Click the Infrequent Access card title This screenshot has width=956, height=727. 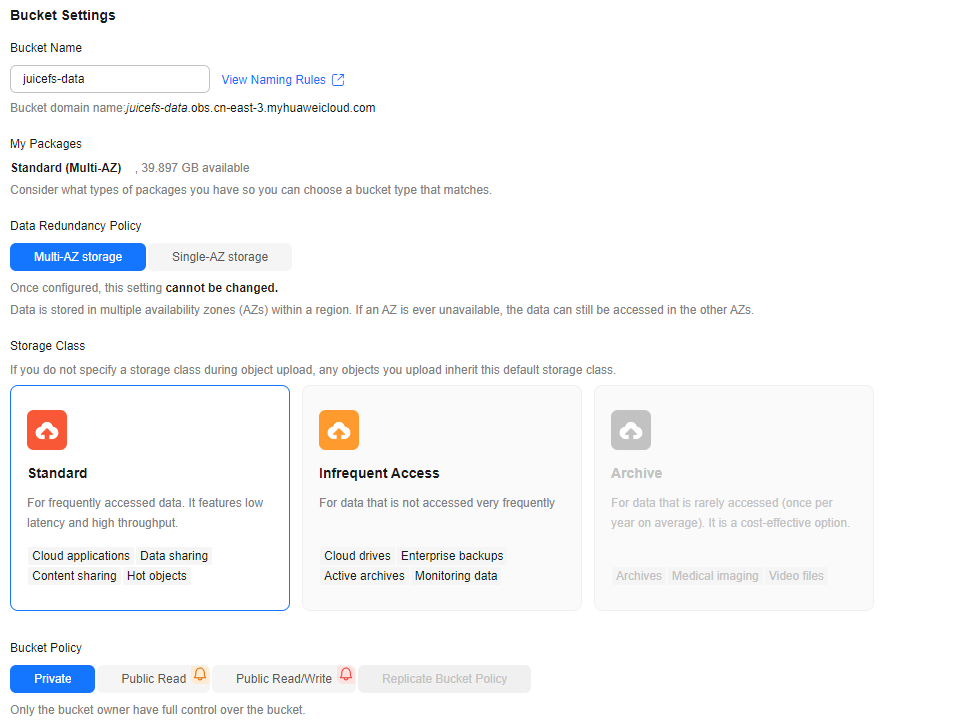pos(379,473)
